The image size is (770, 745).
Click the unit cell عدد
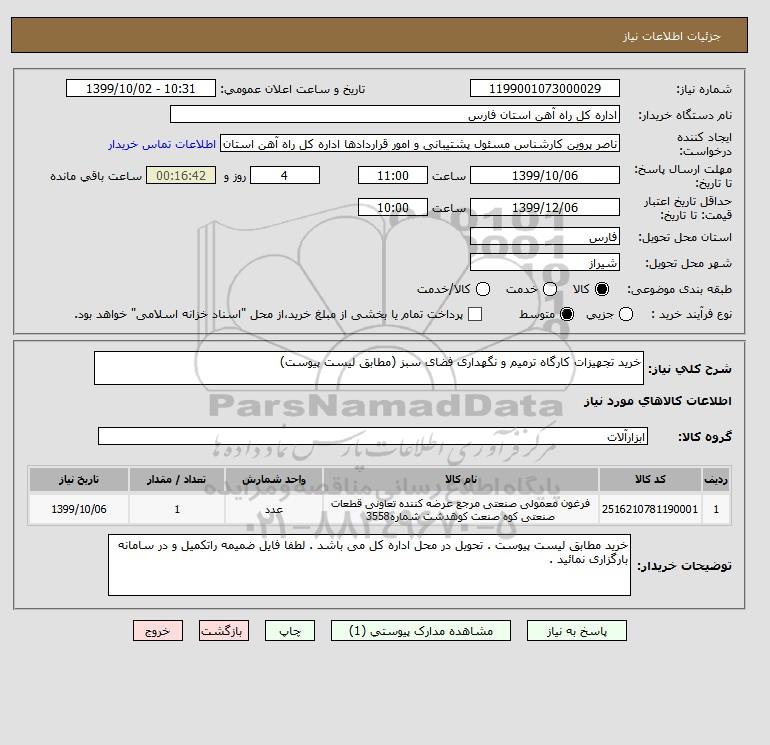pos(274,509)
